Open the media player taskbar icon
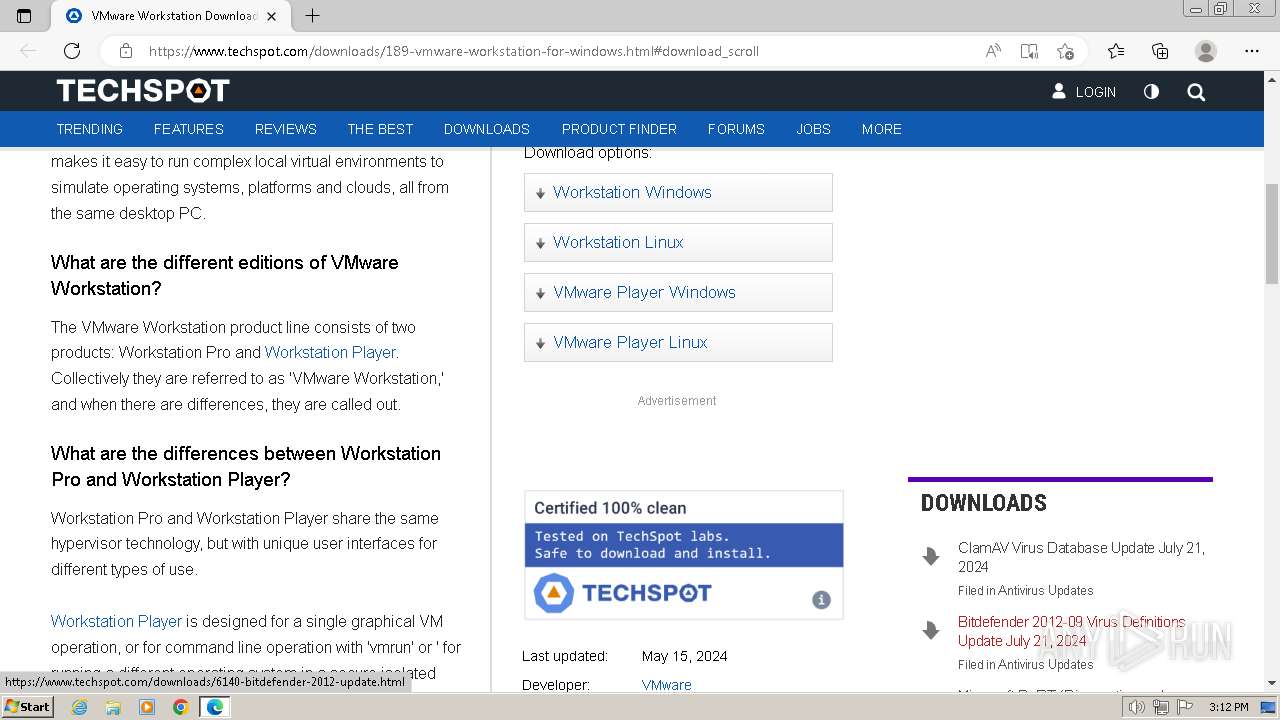The image size is (1280, 720). click(147, 707)
